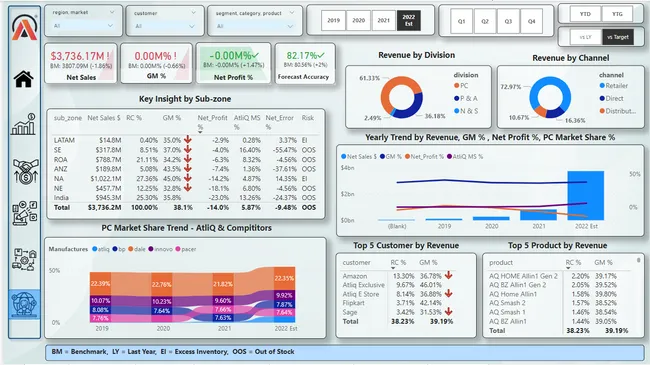Sort by Net Sales $ column header
The width and height of the screenshot is (650, 365).
tap(104, 118)
